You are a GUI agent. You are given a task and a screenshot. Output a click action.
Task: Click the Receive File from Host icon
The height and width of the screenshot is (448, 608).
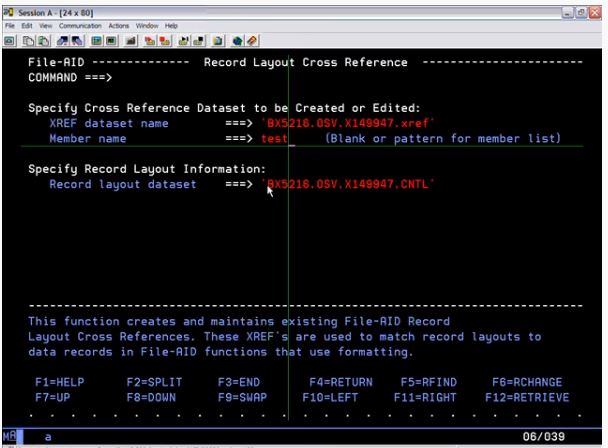77,40
